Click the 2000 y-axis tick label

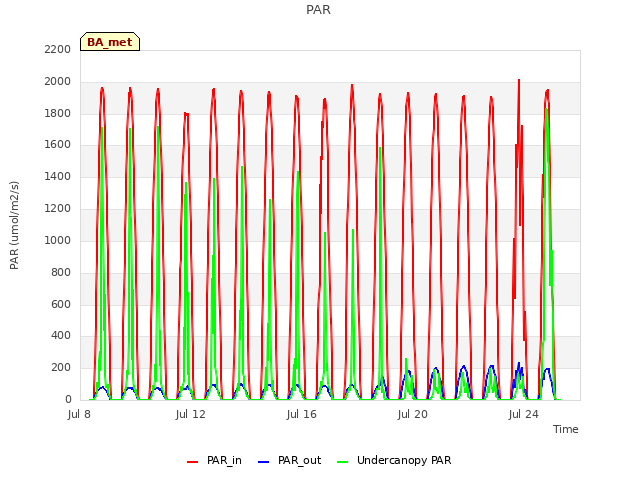pyautogui.click(x=58, y=82)
